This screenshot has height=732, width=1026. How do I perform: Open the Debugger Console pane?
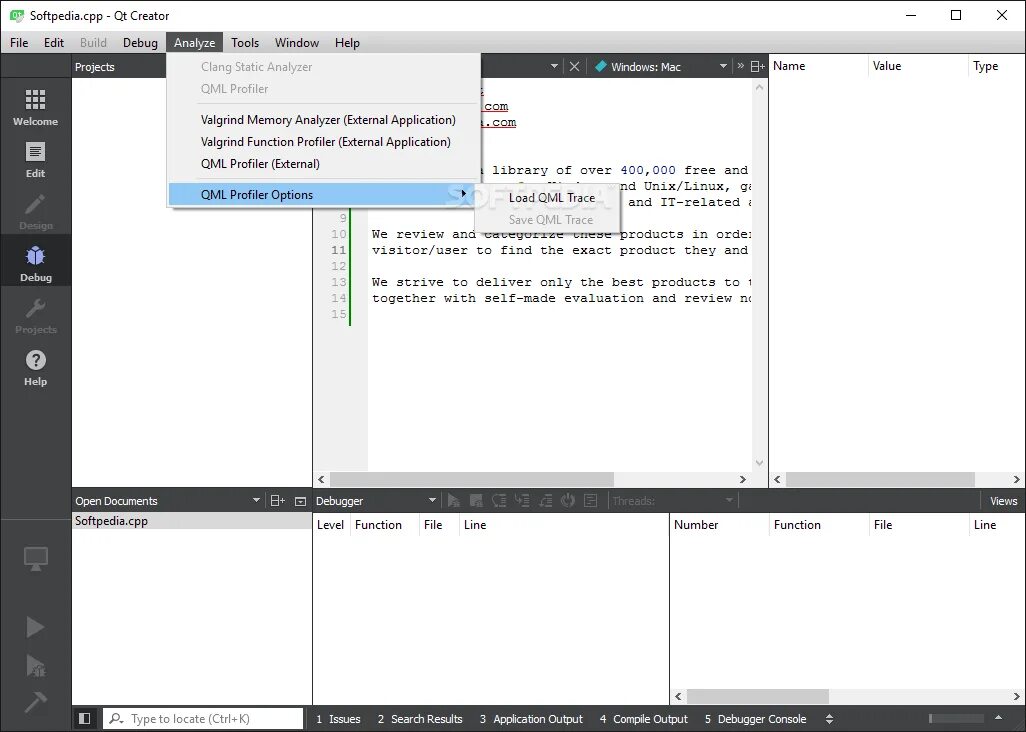755,719
